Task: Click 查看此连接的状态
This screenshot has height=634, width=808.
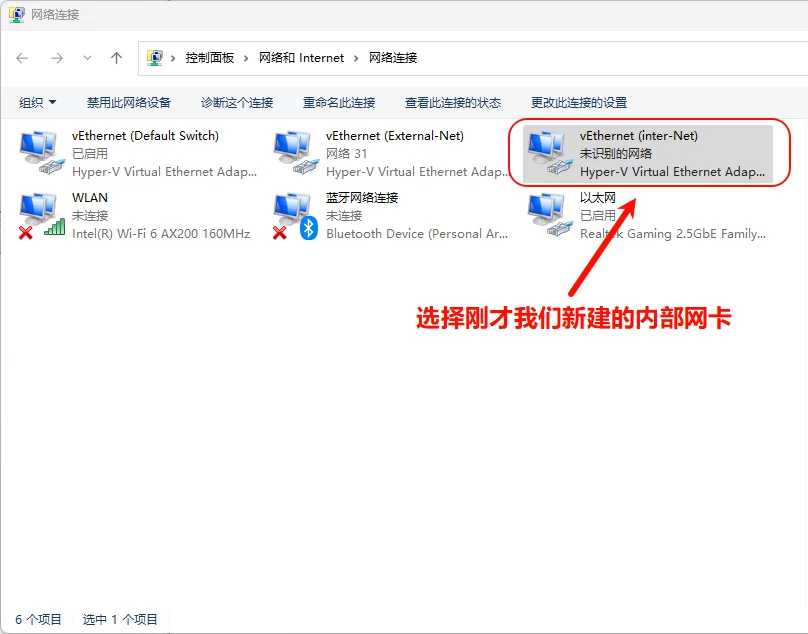Action: pyautogui.click(x=453, y=103)
